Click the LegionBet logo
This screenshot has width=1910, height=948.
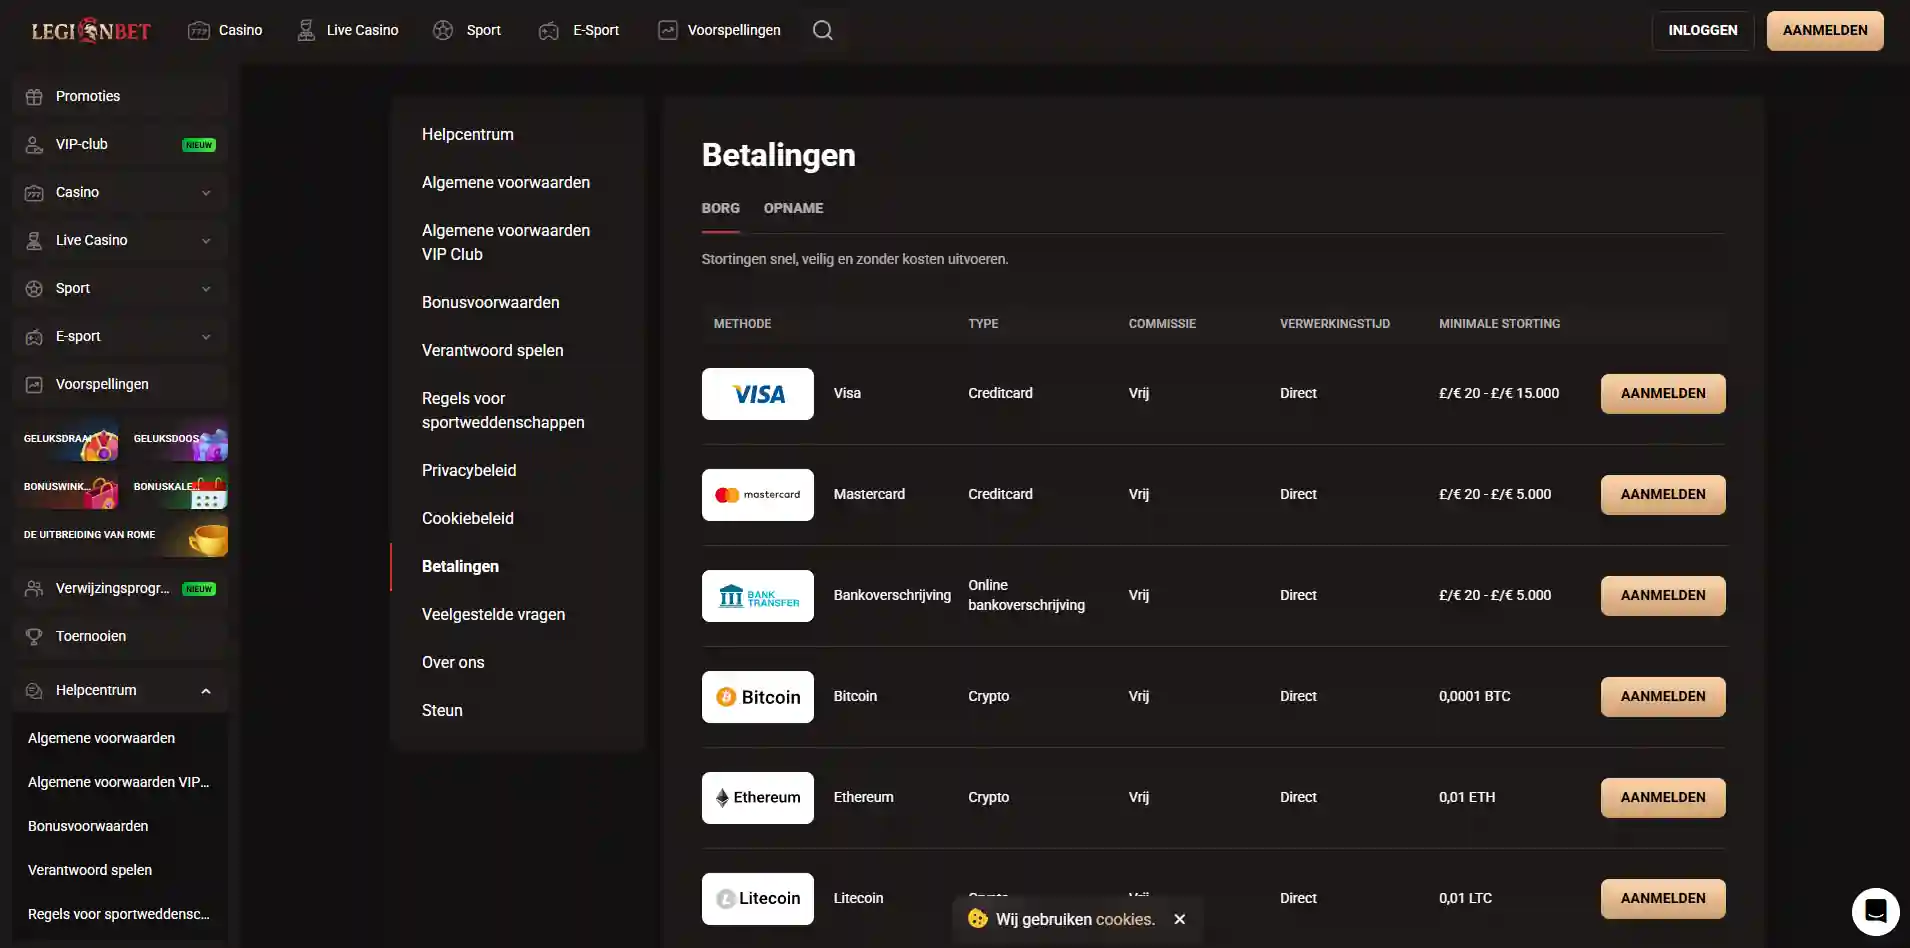(x=91, y=31)
